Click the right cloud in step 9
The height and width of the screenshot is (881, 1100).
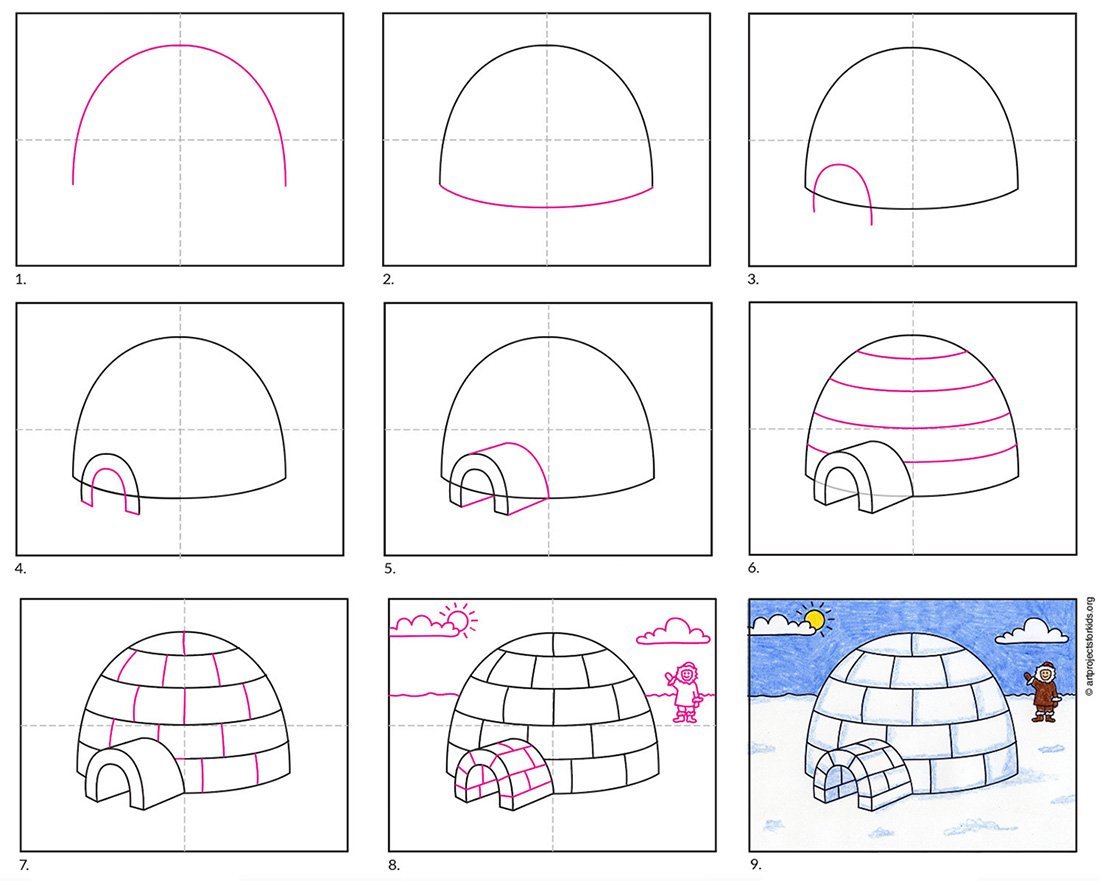pos(1032,631)
